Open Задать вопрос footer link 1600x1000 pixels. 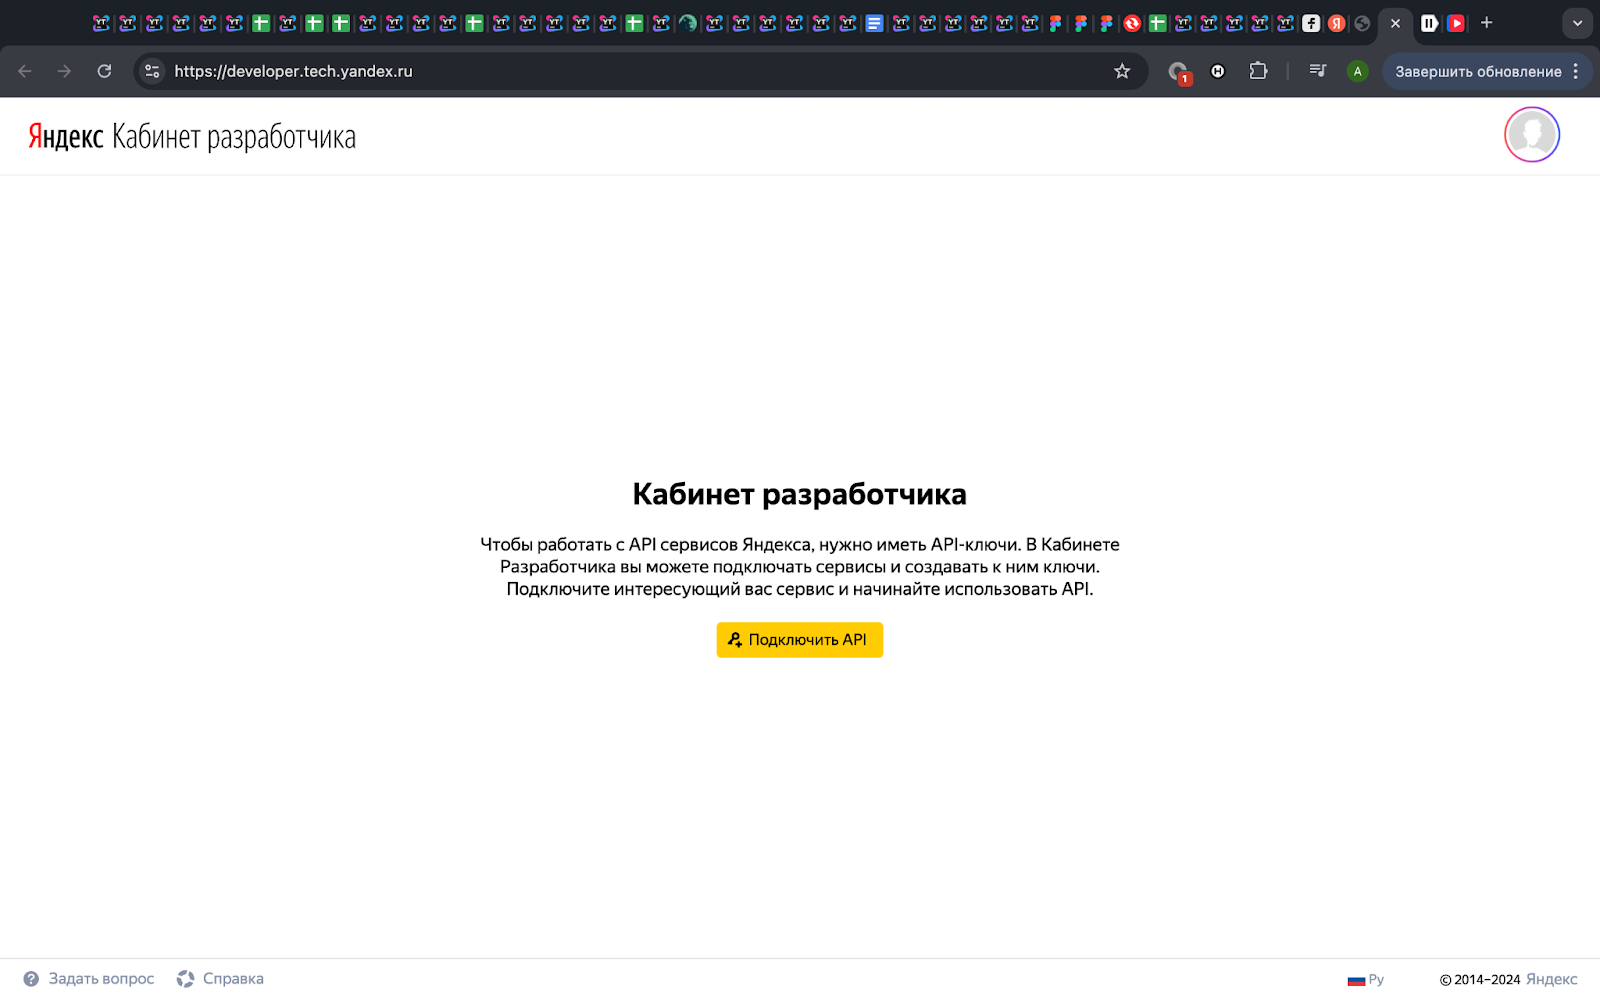click(x=89, y=979)
